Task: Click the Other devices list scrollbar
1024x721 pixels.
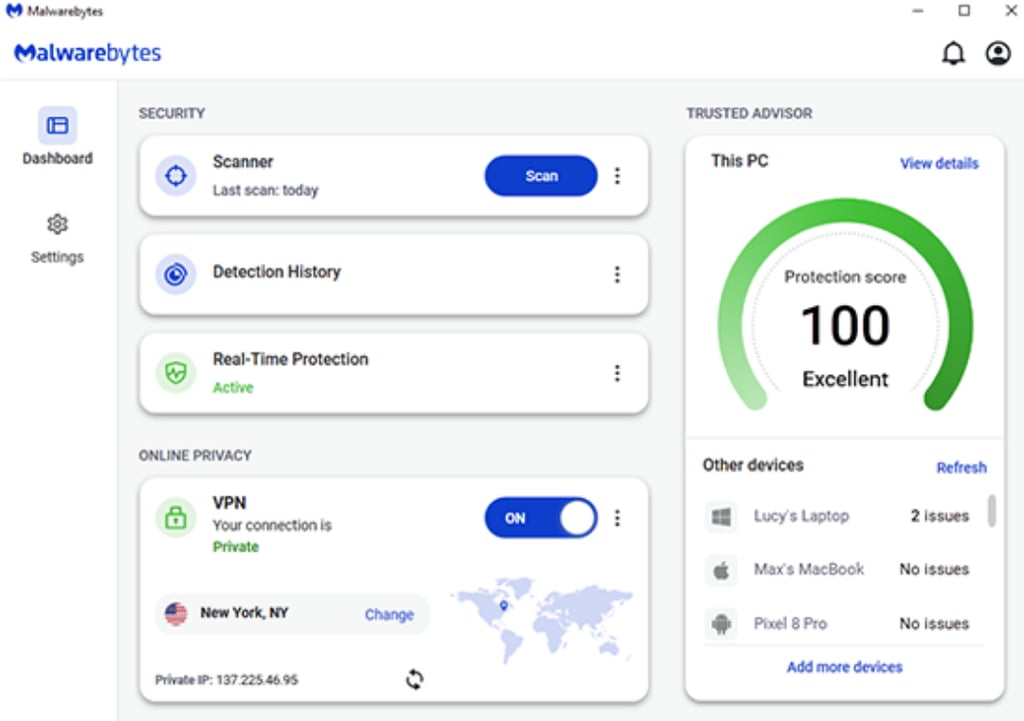Action: click(992, 511)
